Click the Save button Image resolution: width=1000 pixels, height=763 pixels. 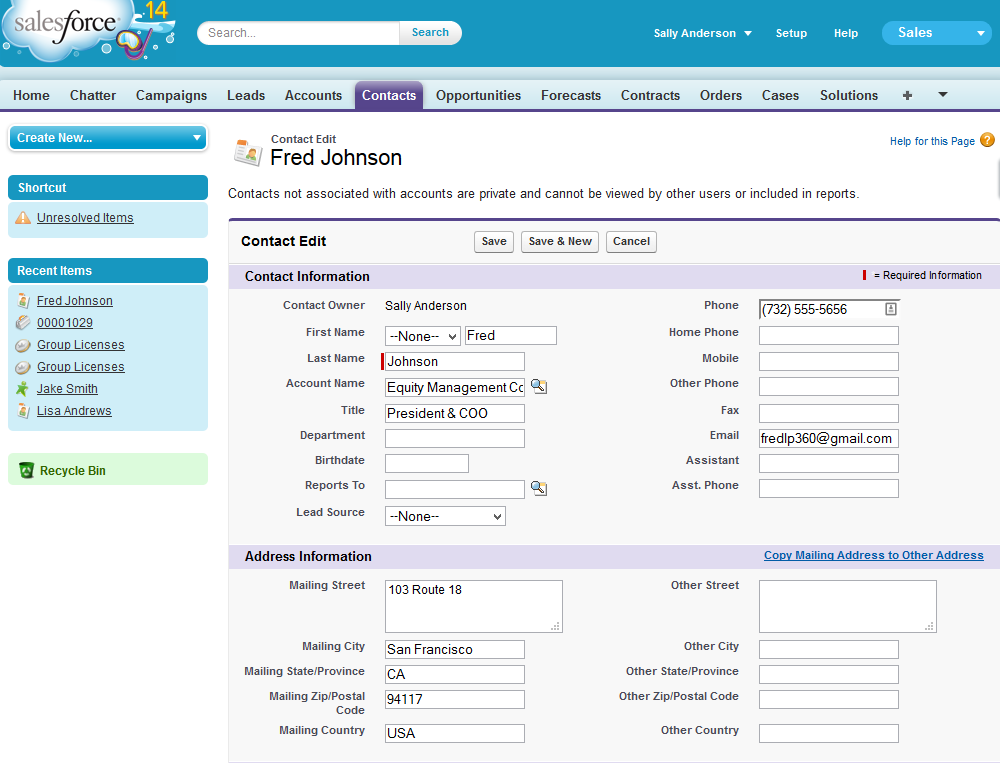[x=494, y=241]
